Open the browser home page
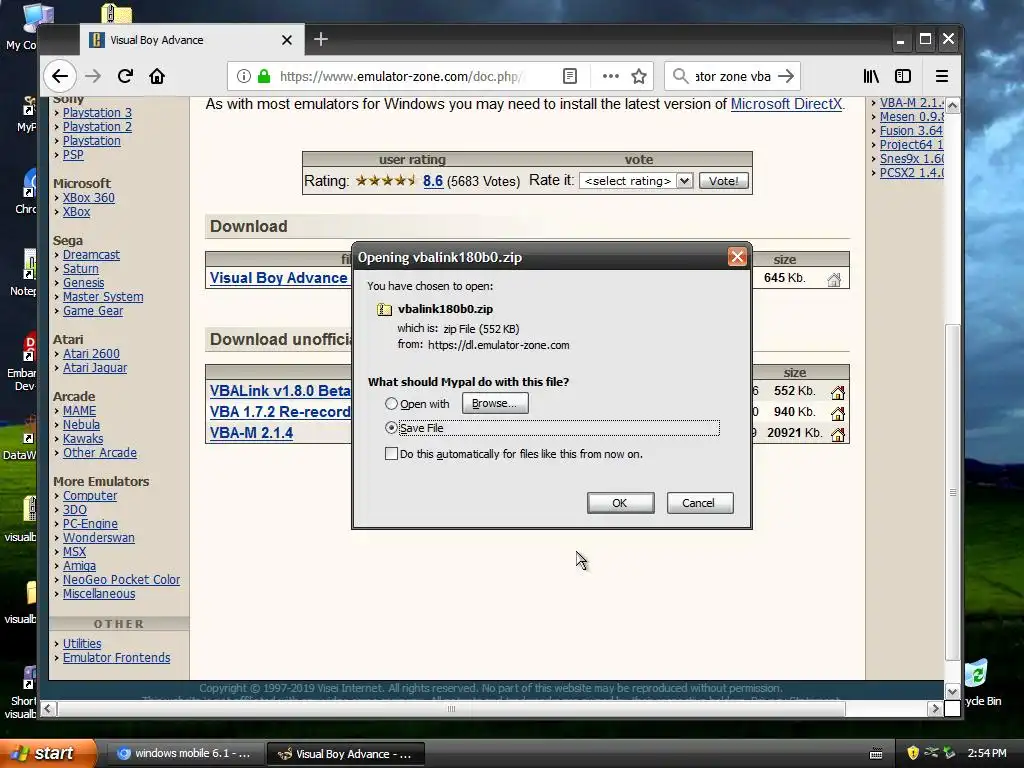Viewport: 1024px width, 768px height. (157, 76)
